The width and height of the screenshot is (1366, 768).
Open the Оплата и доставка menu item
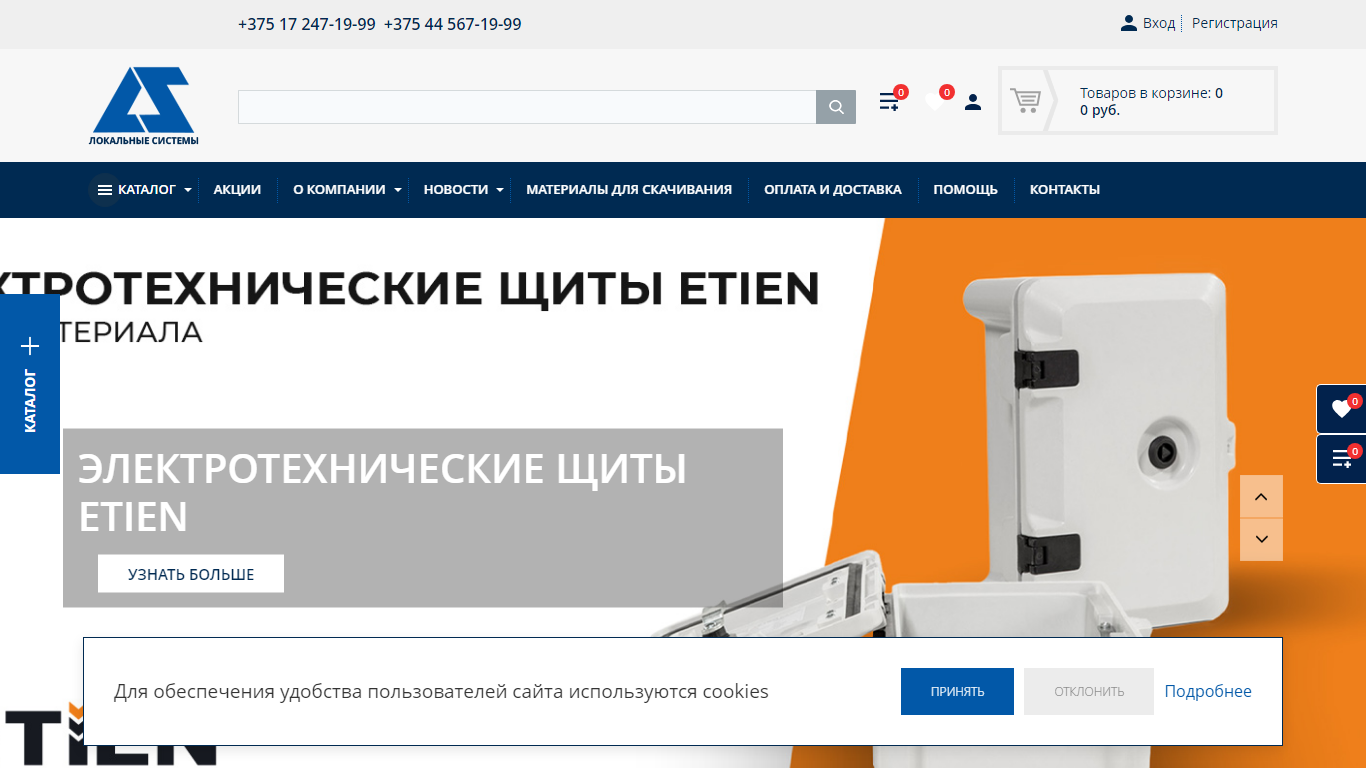pos(833,189)
